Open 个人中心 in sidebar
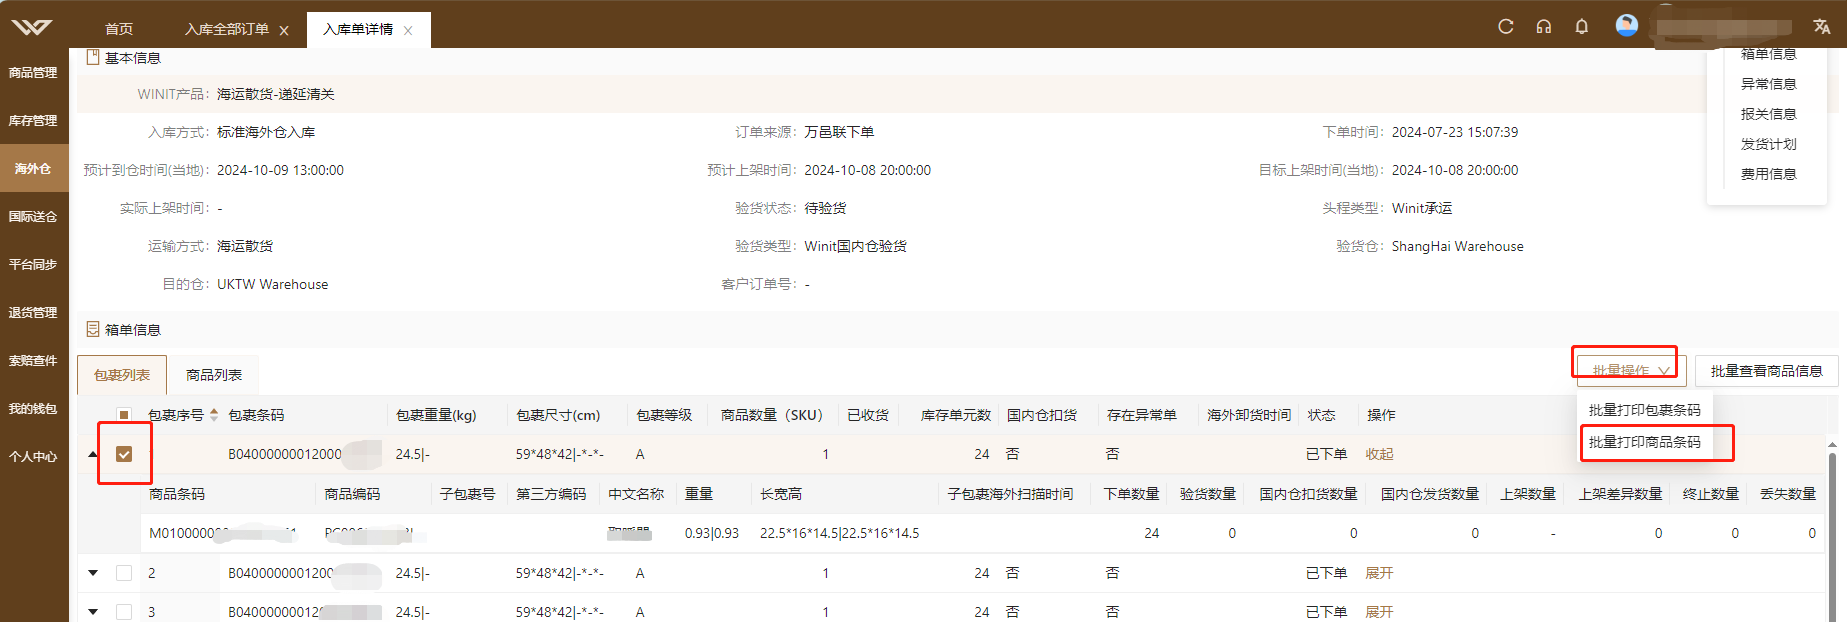This screenshot has height=622, width=1847. 33,457
